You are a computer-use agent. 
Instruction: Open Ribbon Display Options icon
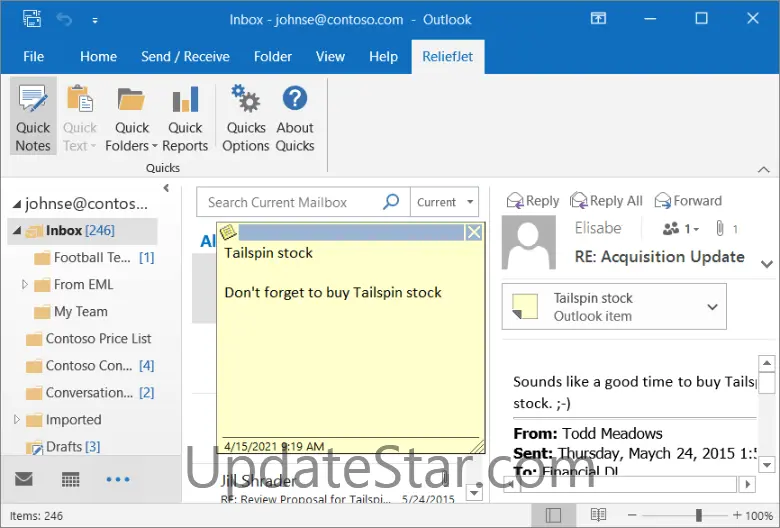point(598,19)
